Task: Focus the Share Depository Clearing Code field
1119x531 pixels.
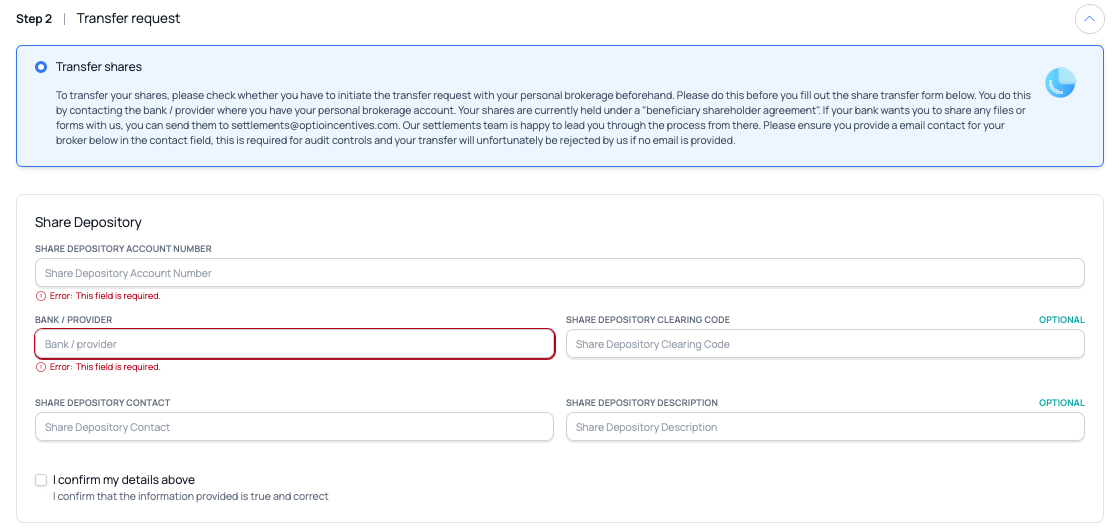Action: click(824, 344)
